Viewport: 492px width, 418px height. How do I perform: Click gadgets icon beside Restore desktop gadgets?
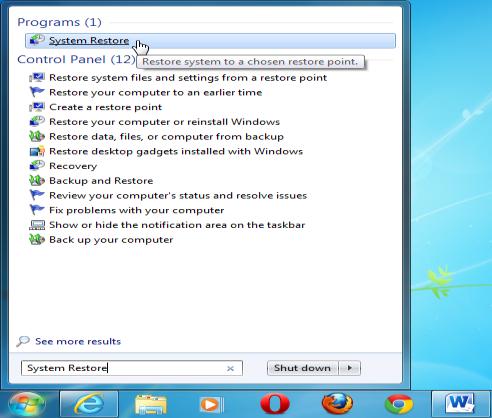[37, 151]
